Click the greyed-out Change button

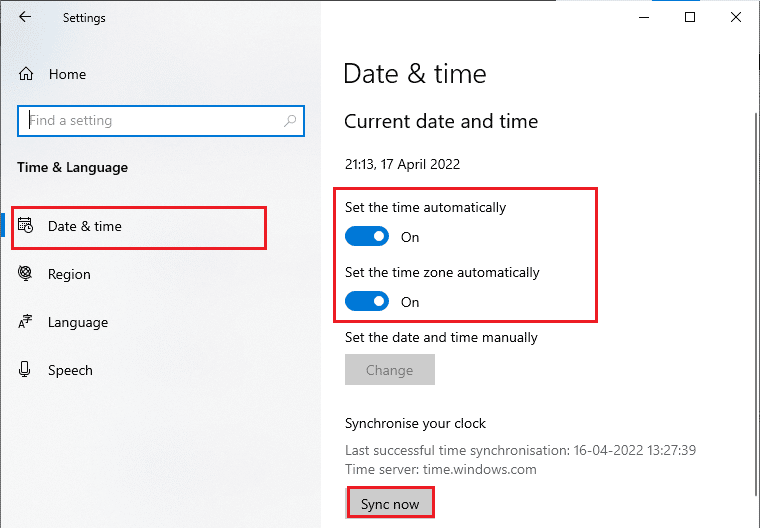click(x=390, y=370)
